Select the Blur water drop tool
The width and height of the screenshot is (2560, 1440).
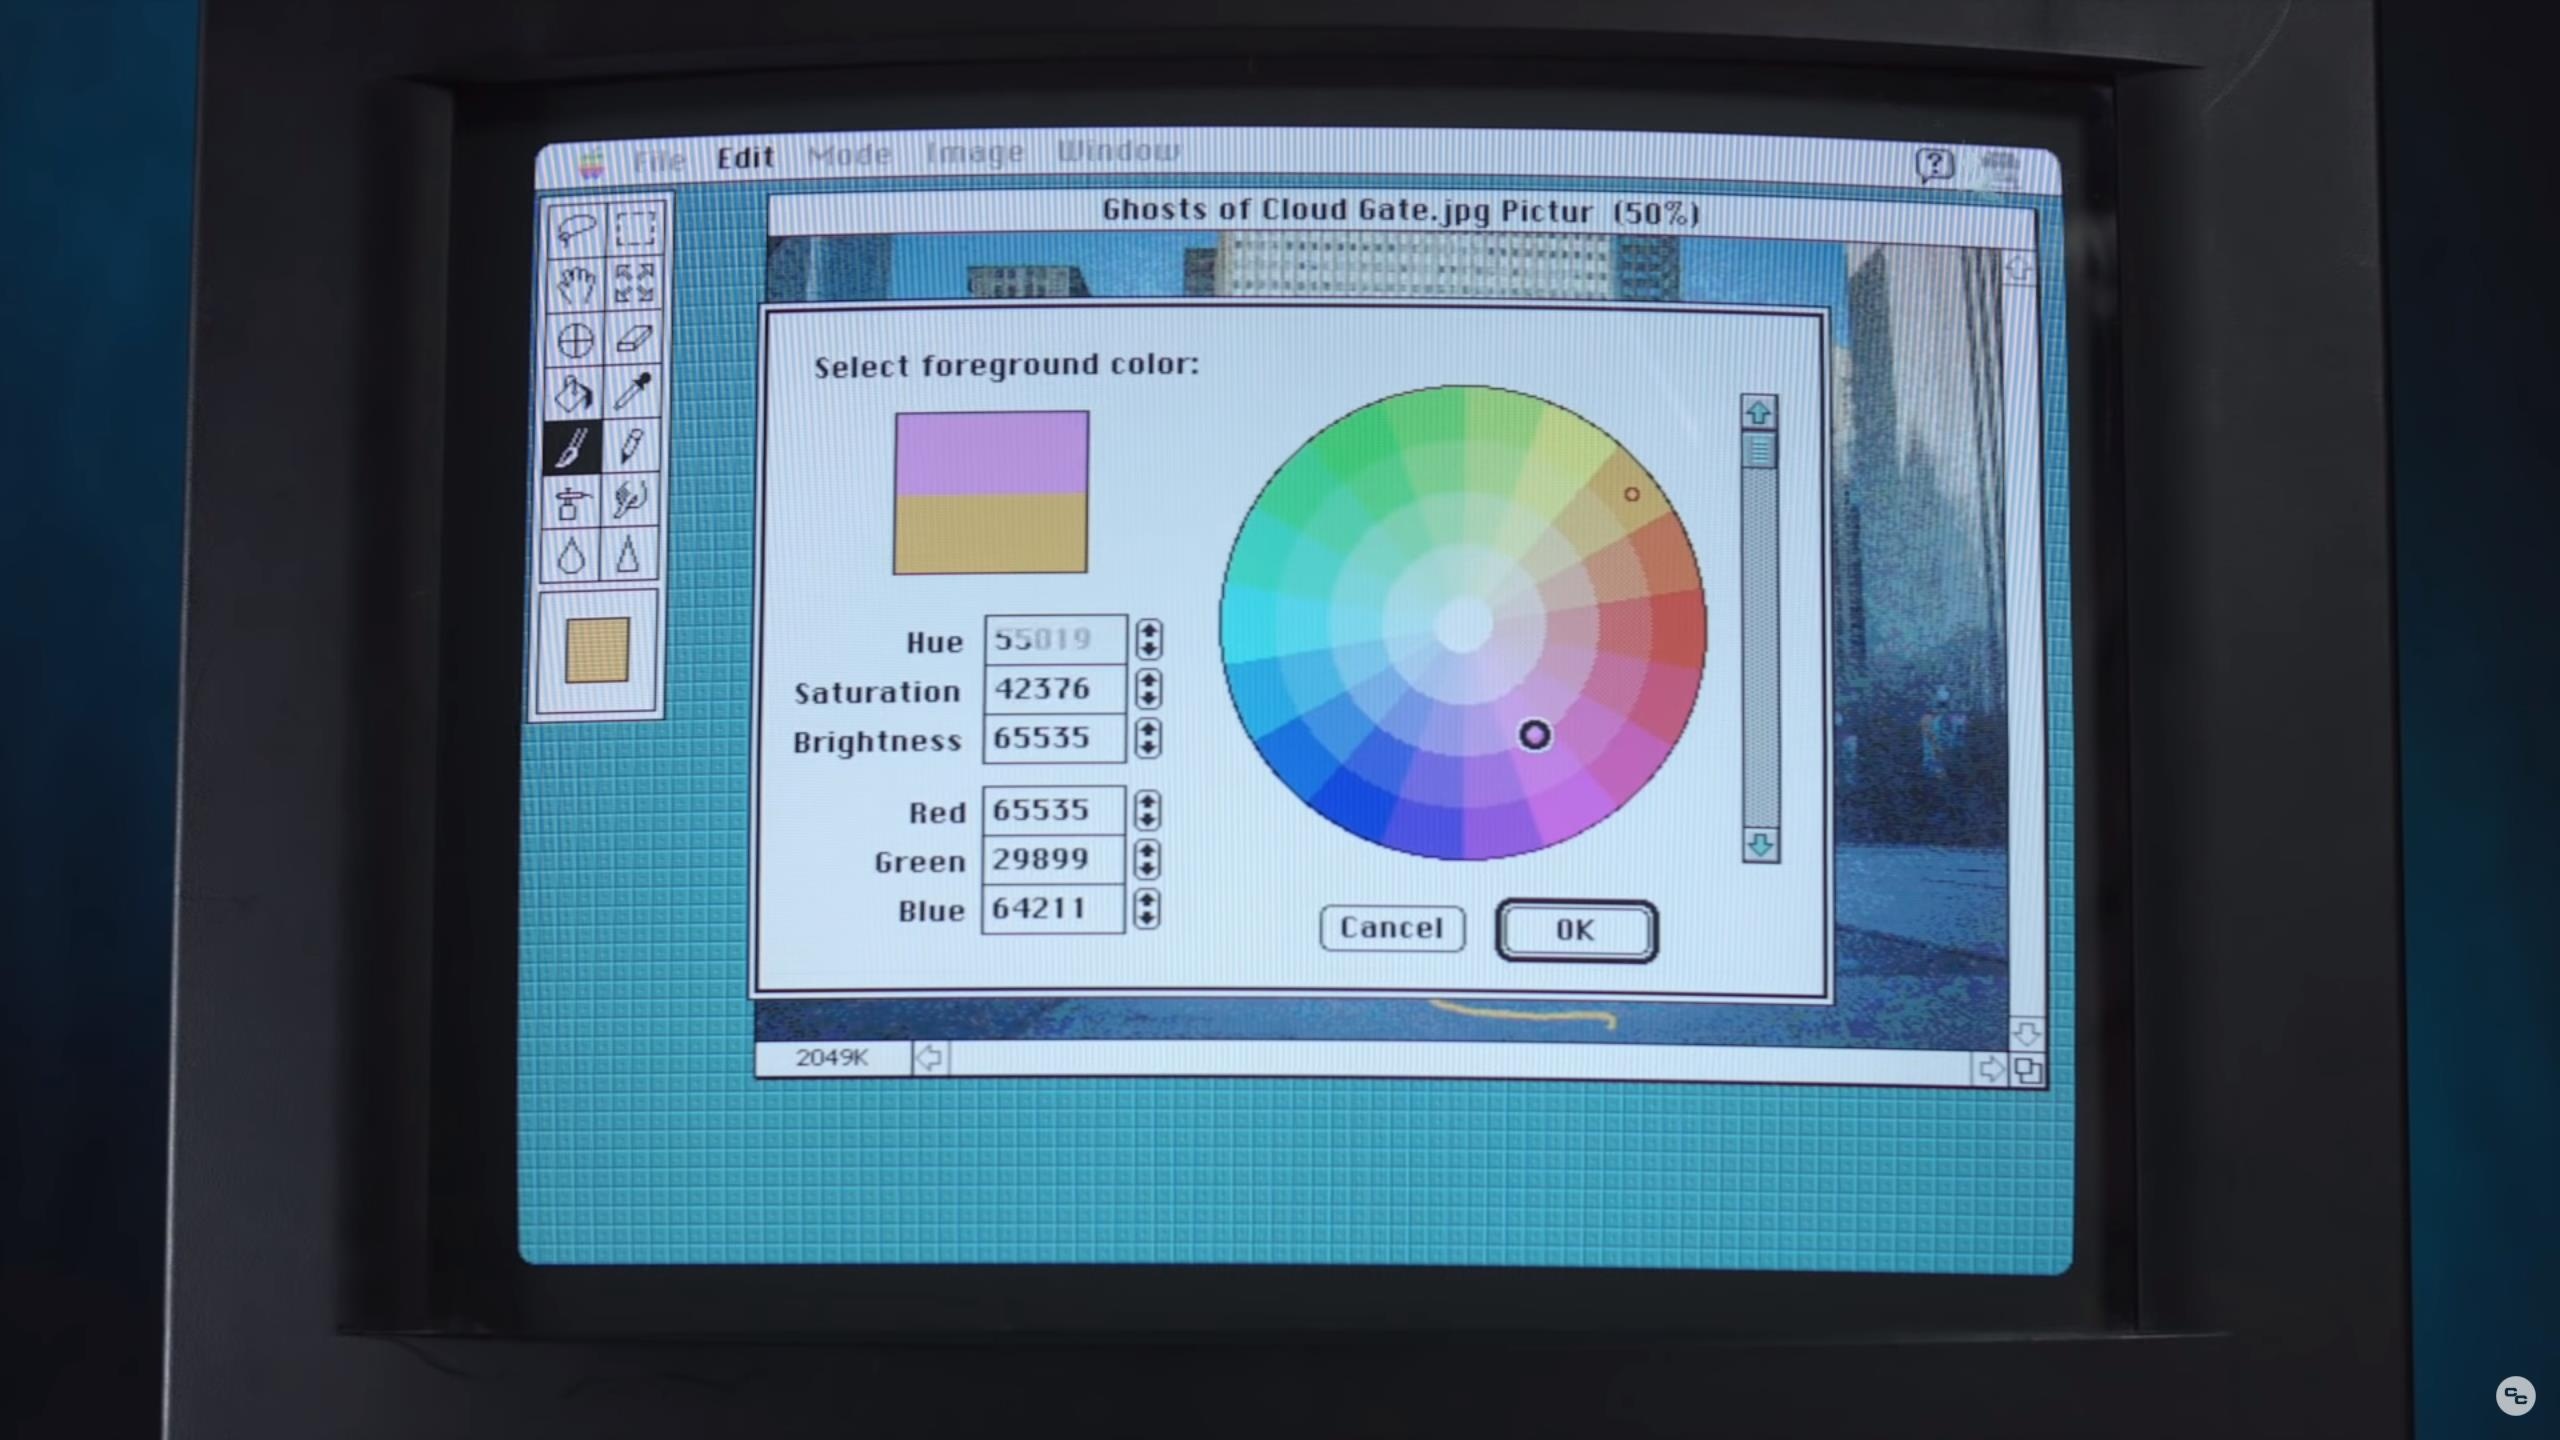(x=571, y=555)
